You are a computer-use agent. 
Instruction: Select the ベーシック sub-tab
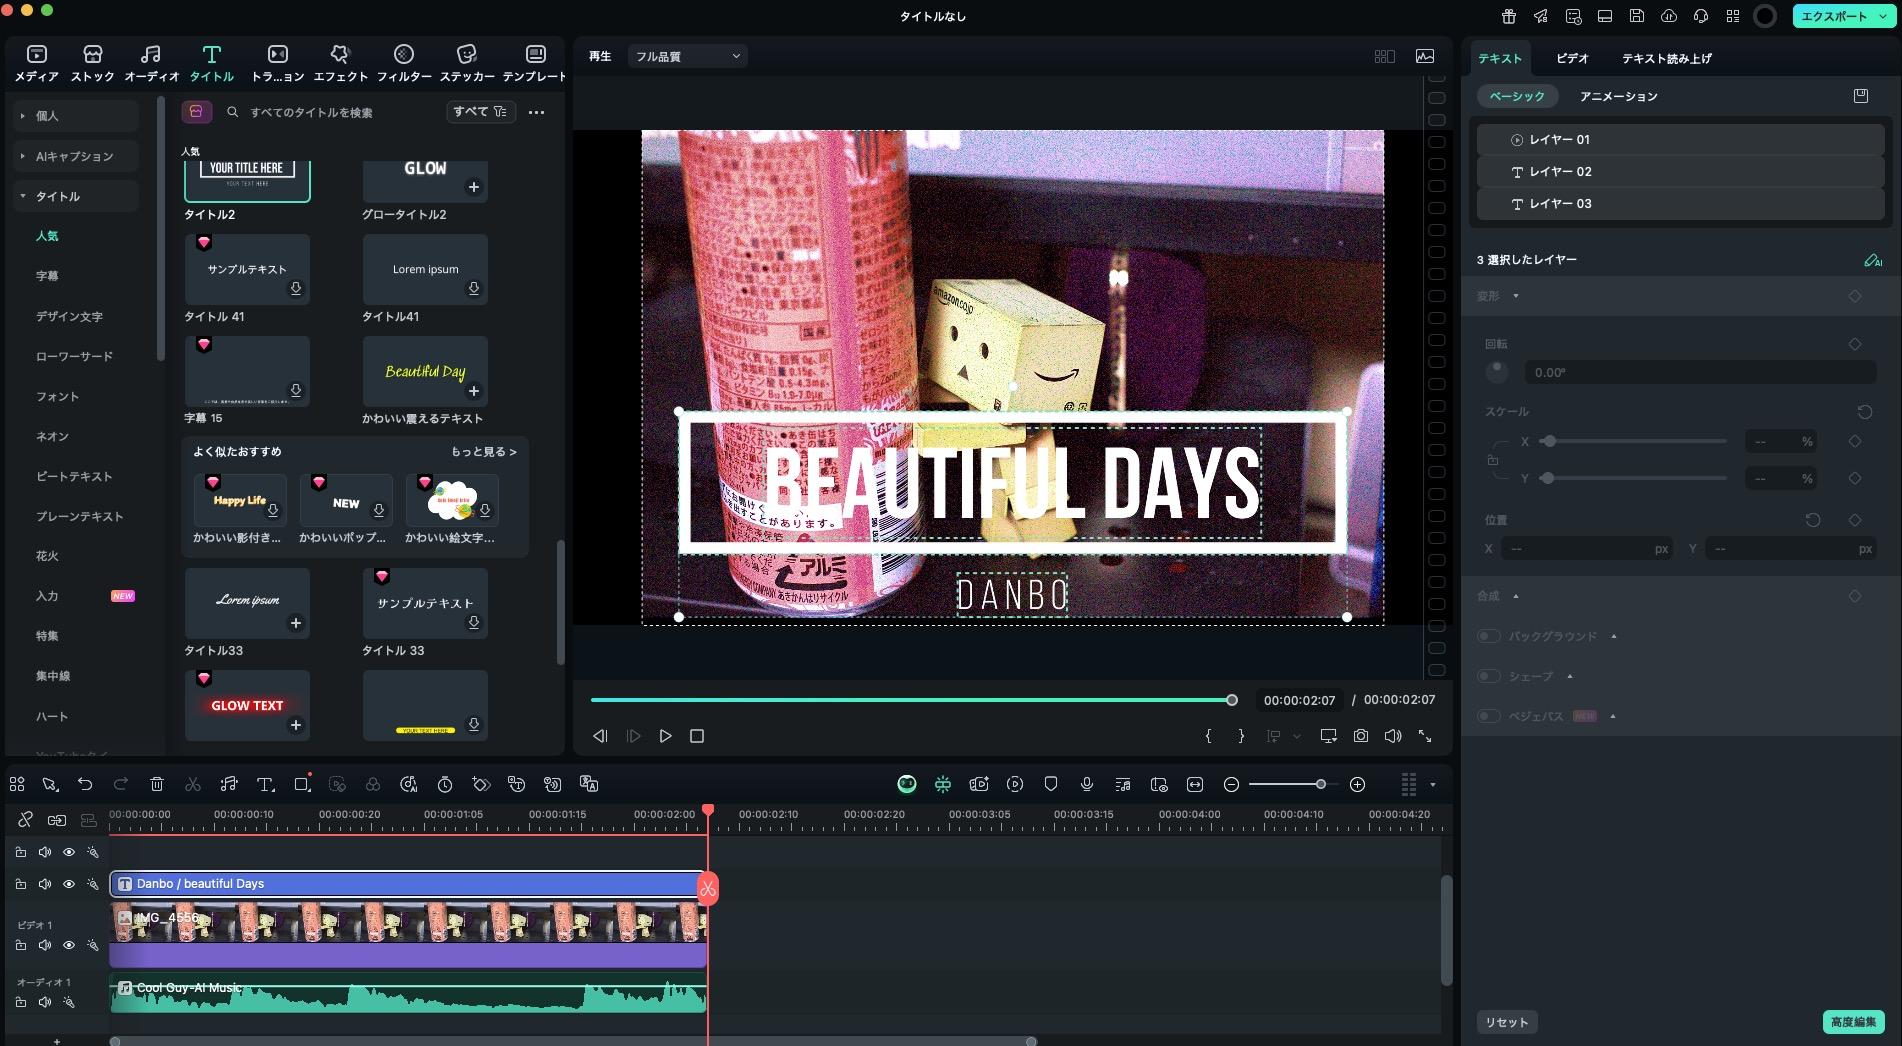1517,96
